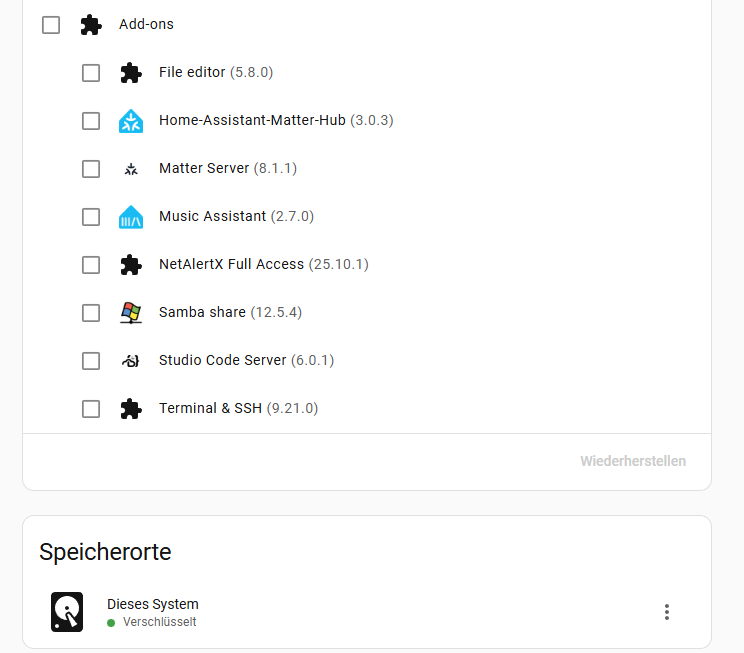
Task: Select the Terminal & SSH checkbox
Action: point(91,409)
